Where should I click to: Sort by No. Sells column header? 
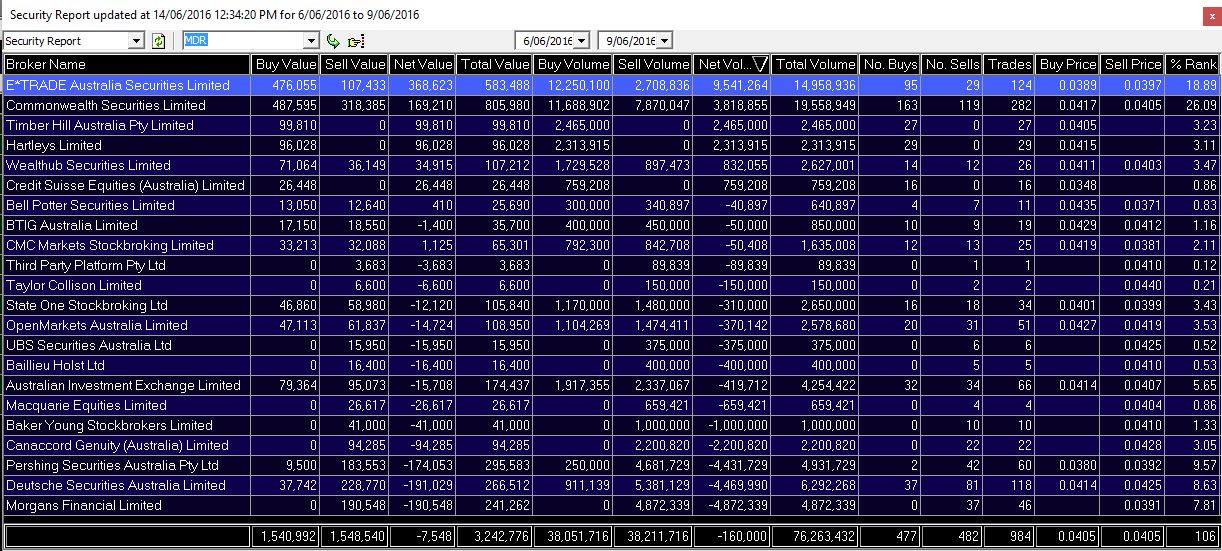point(952,64)
